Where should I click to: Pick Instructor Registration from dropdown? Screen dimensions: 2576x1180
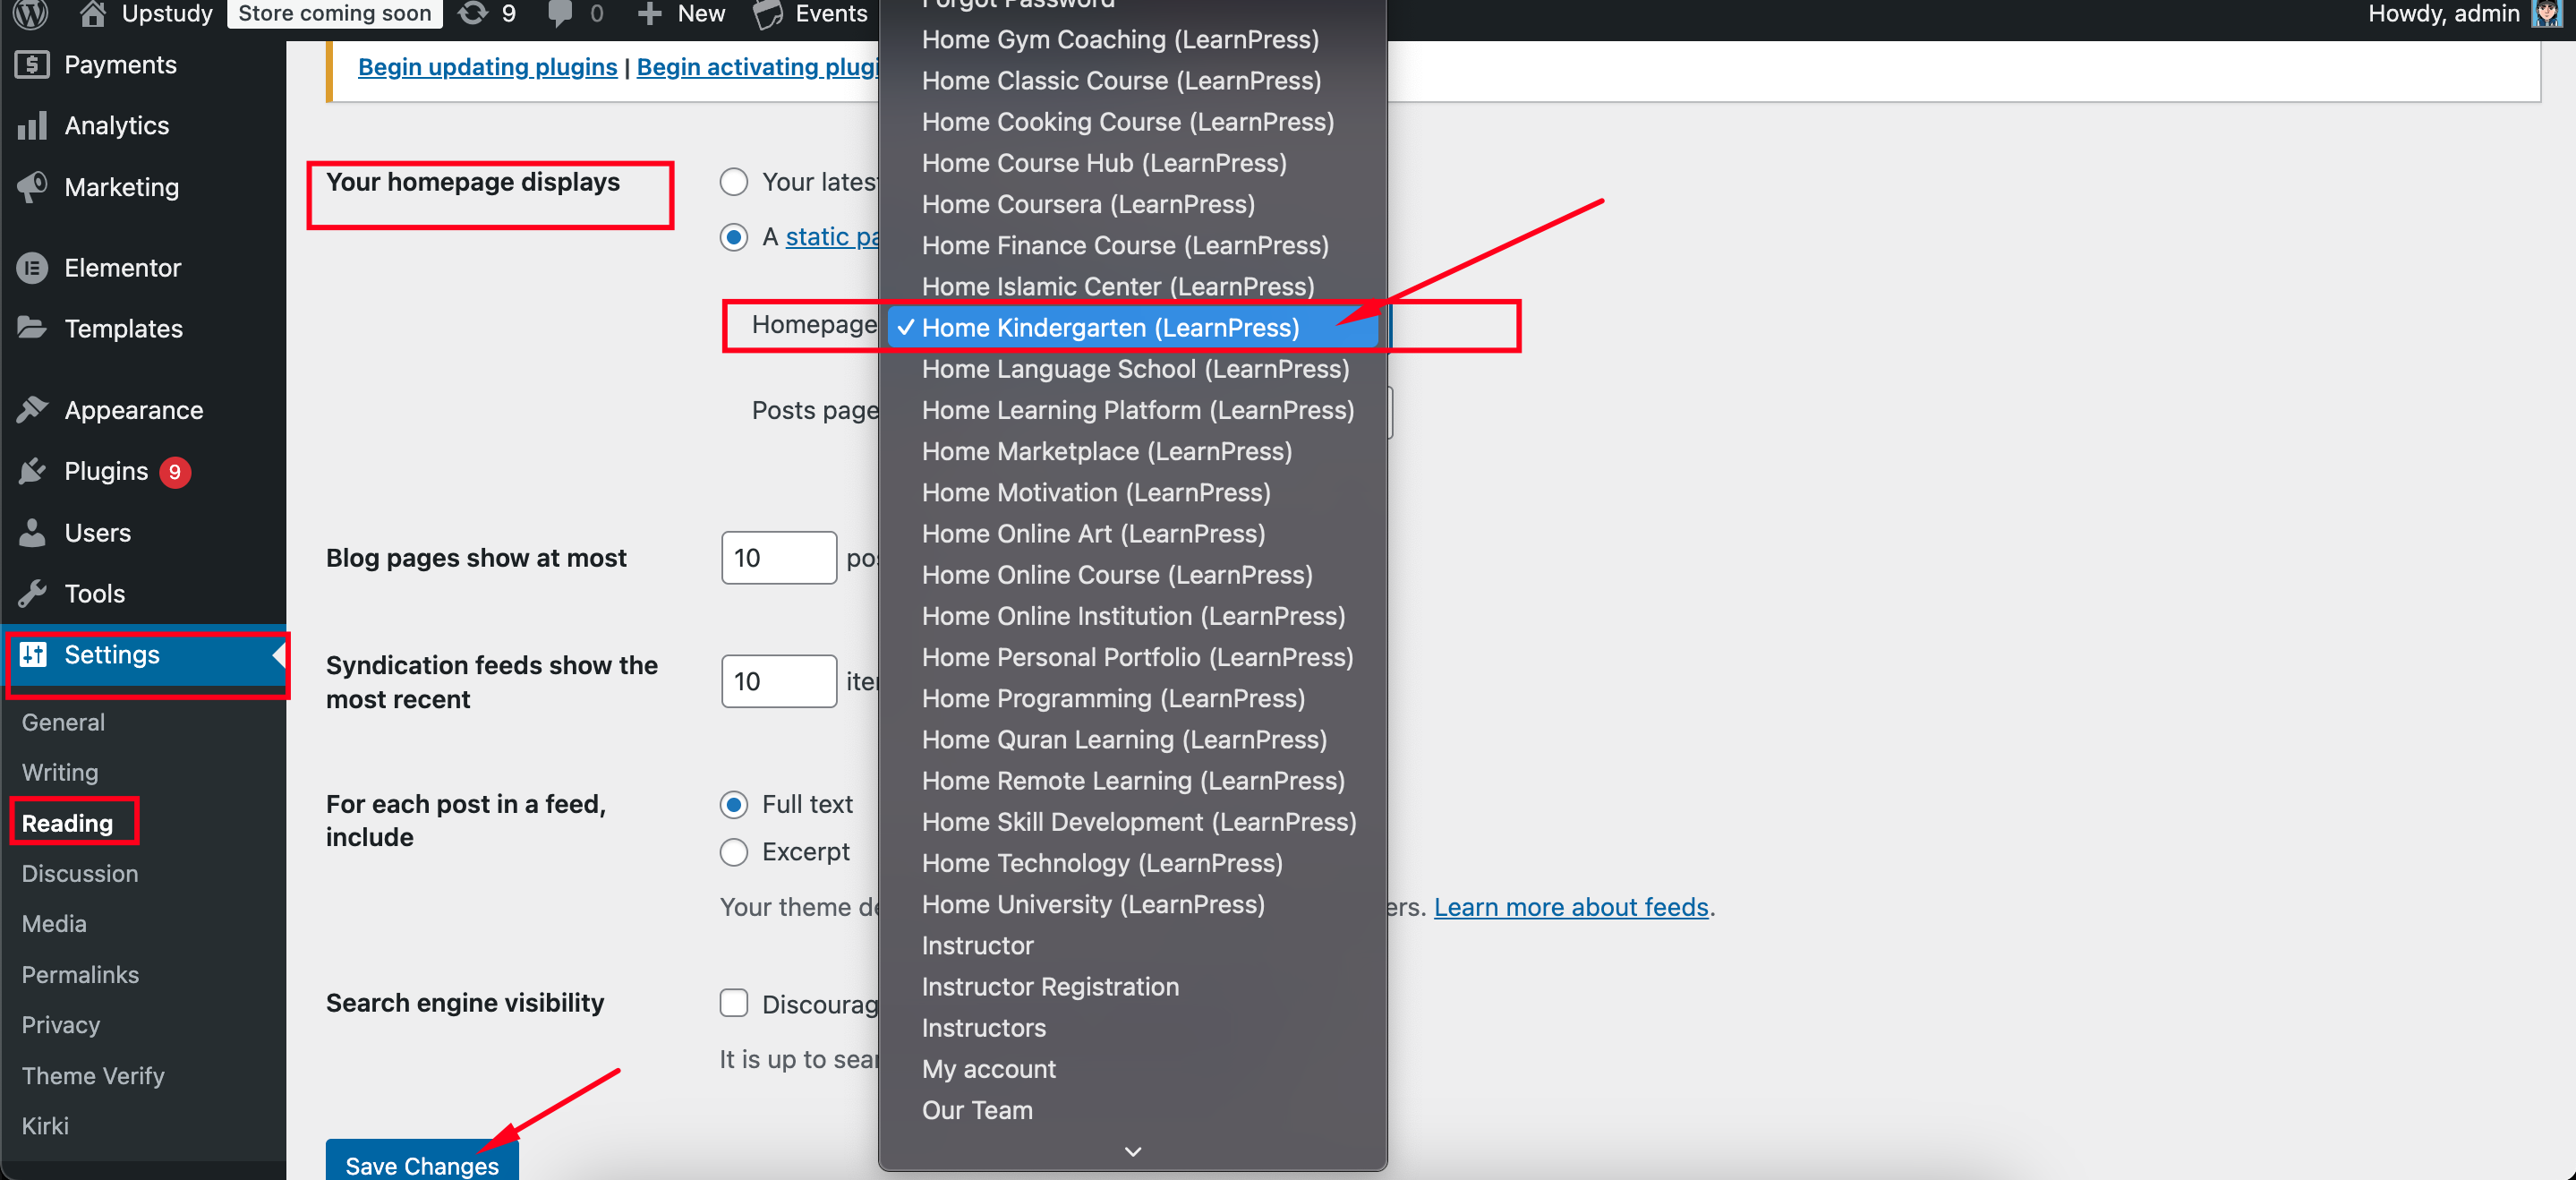click(1133, 987)
